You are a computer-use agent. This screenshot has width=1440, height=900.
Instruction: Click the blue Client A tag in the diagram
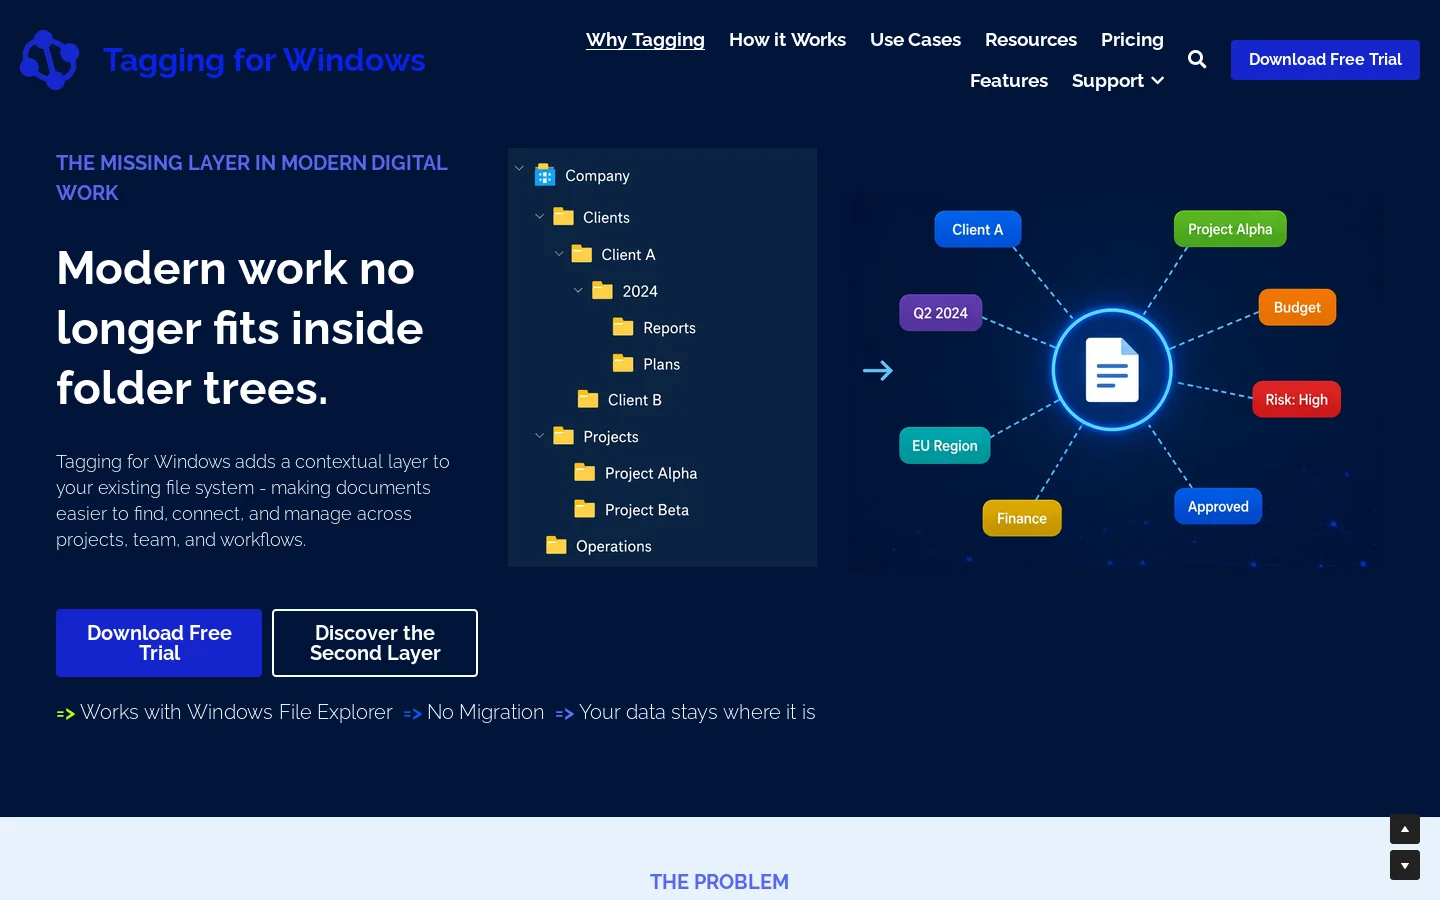pyautogui.click(x=978, y=229)
